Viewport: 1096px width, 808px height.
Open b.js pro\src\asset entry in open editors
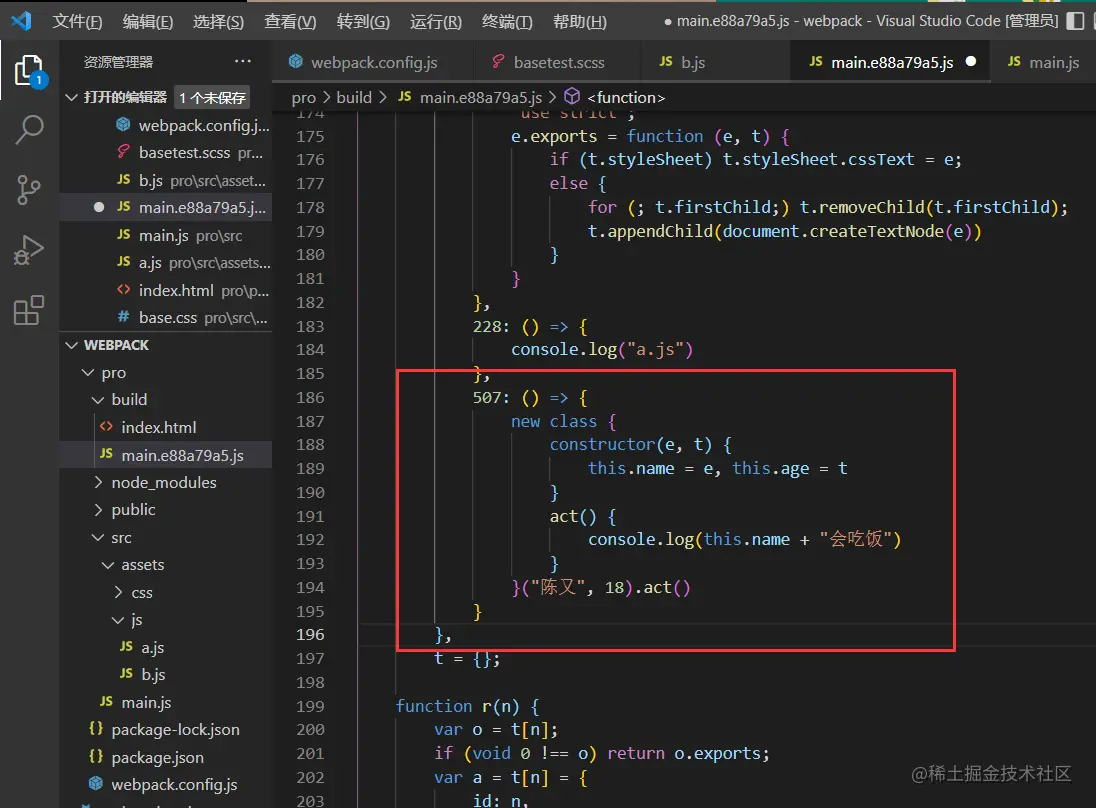click(x=166, y=180)
